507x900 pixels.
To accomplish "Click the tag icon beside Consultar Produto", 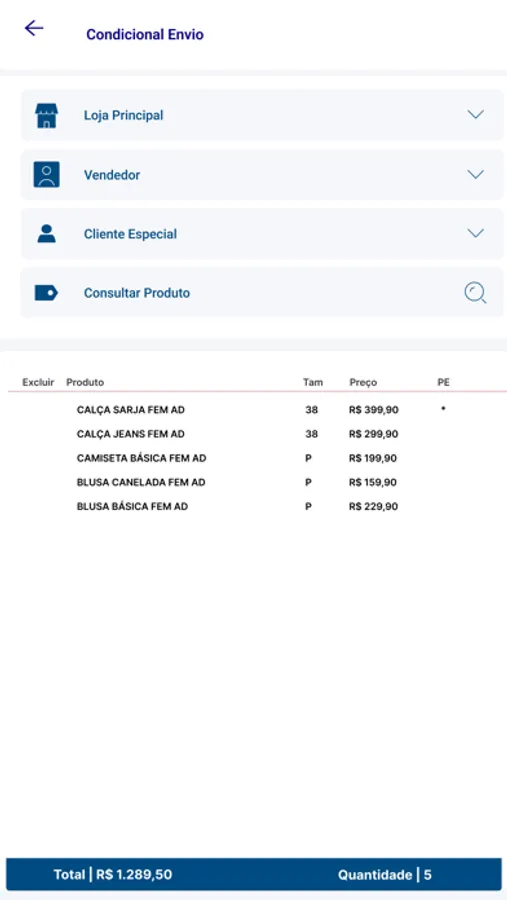I will 47,293.
